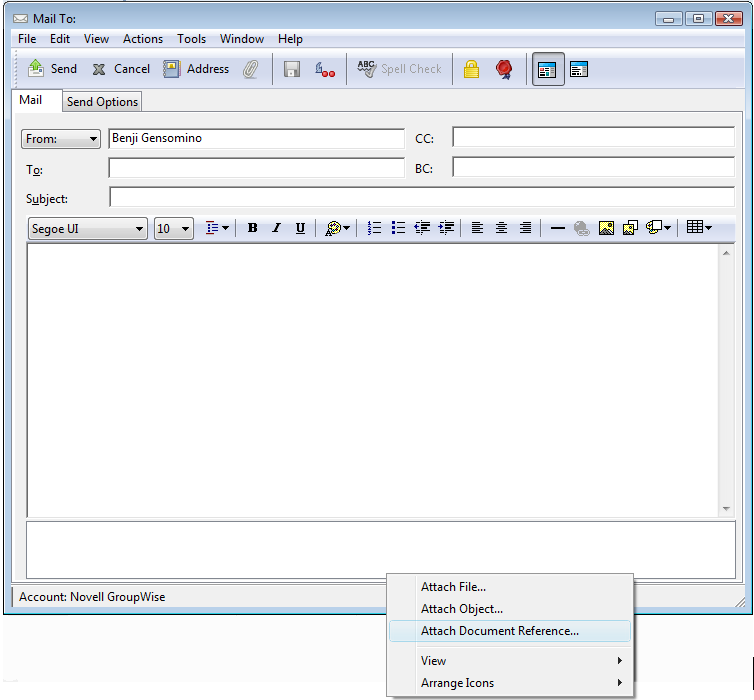Align text left

click(477, 228)
